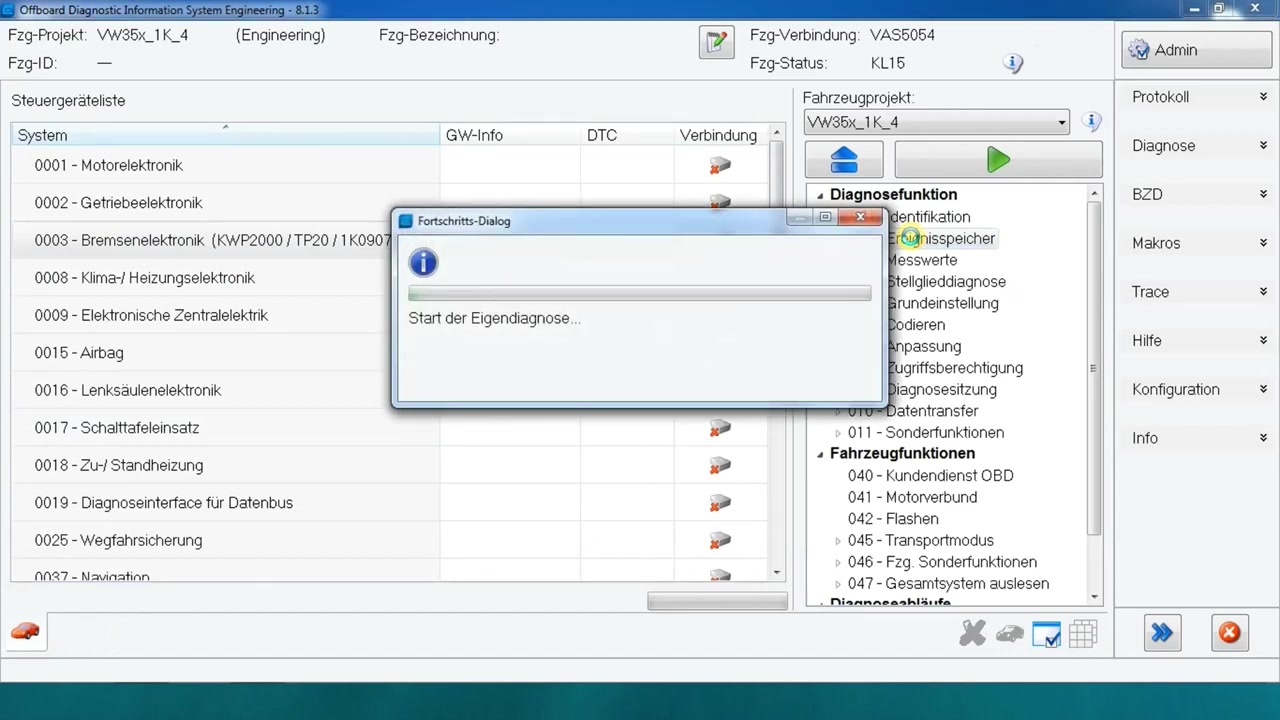Select 0016 - Lenksäulenelektronik row
The height and width of the screenshot is (720, 1280).
[200, 390]
